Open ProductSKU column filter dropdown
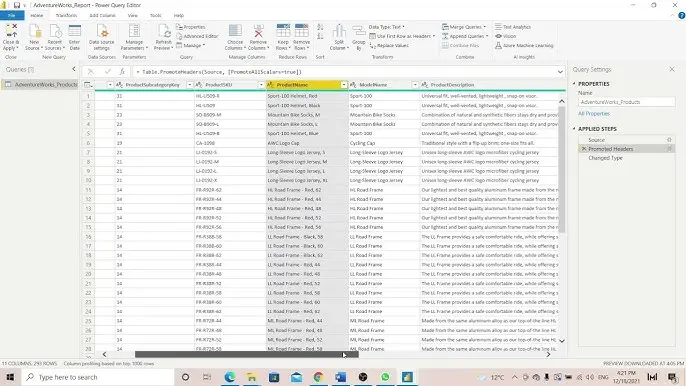 (261, 84)
